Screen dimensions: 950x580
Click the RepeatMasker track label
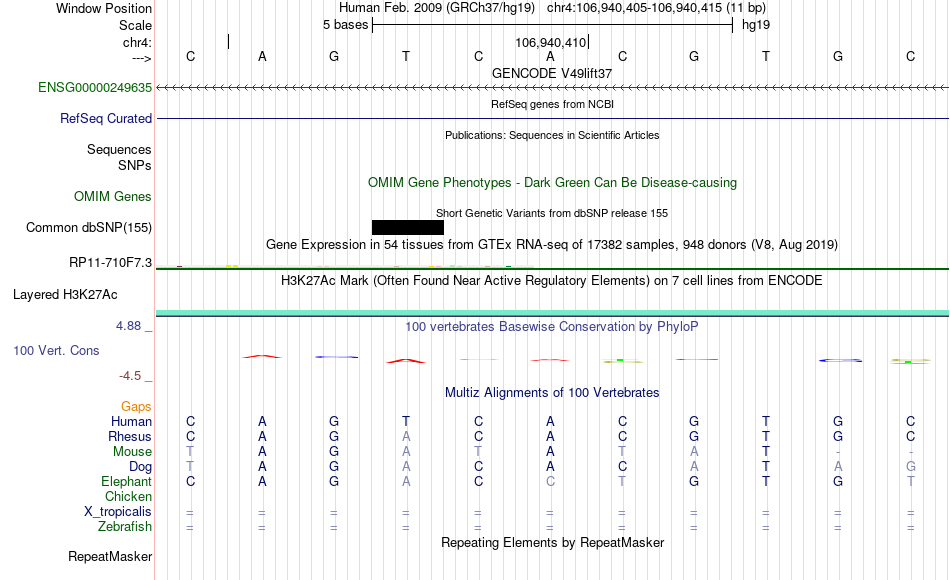(110, 556)
